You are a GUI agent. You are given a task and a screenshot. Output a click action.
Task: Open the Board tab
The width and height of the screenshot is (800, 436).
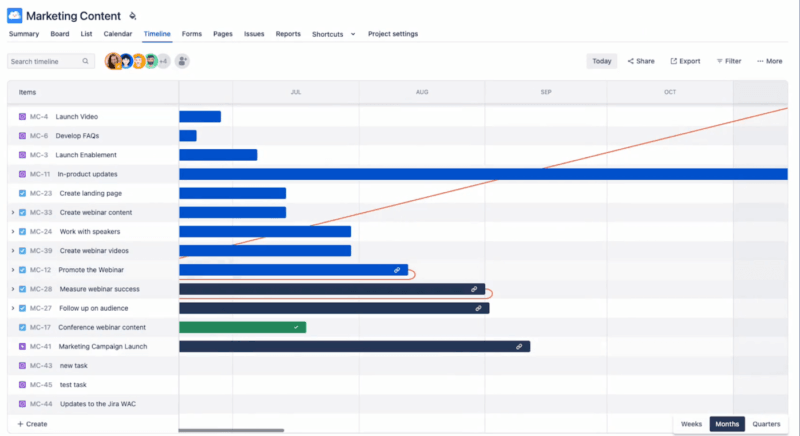60,34
